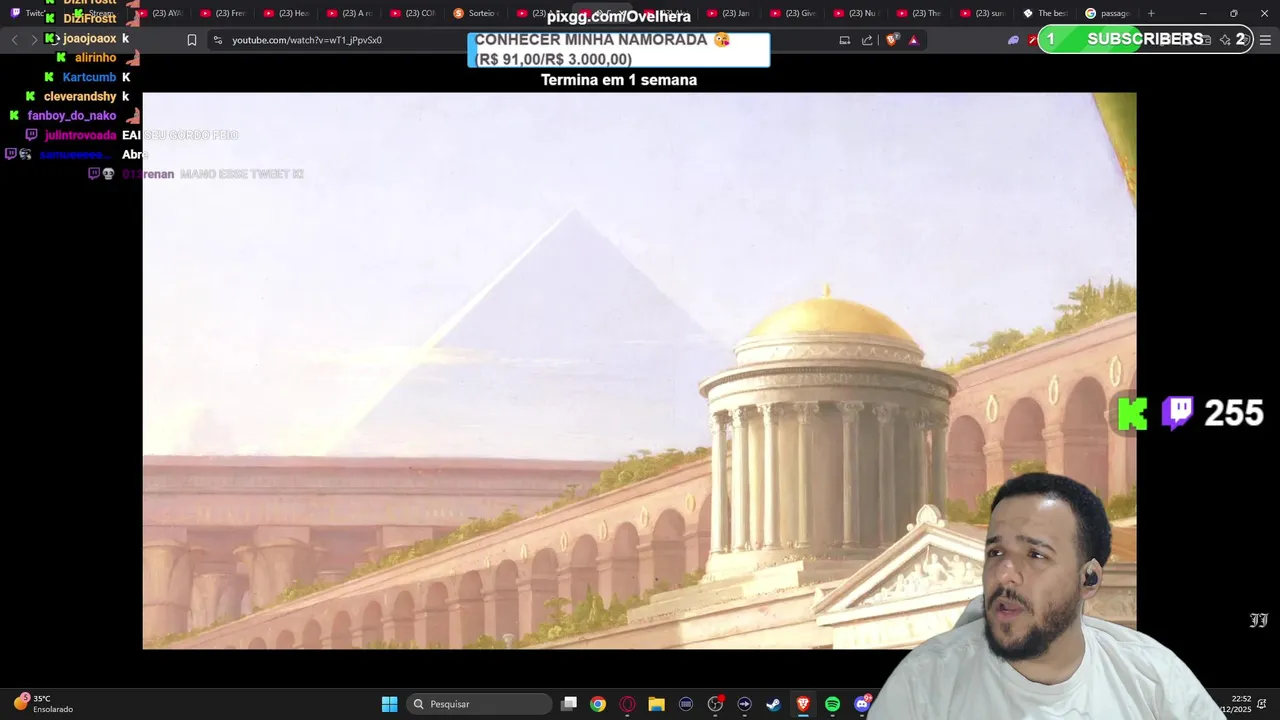The width and height of the screenshot is (1280, 720).
Task: Open a new browser tab
Action: click(x=1151, y=13)
